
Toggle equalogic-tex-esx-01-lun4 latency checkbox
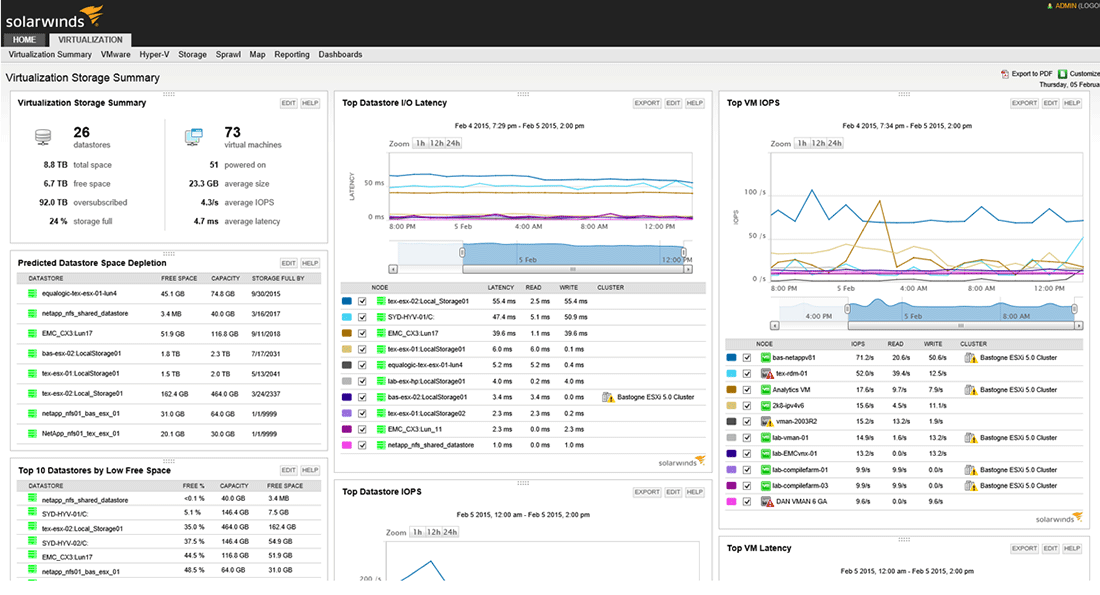tap(362, 365)
